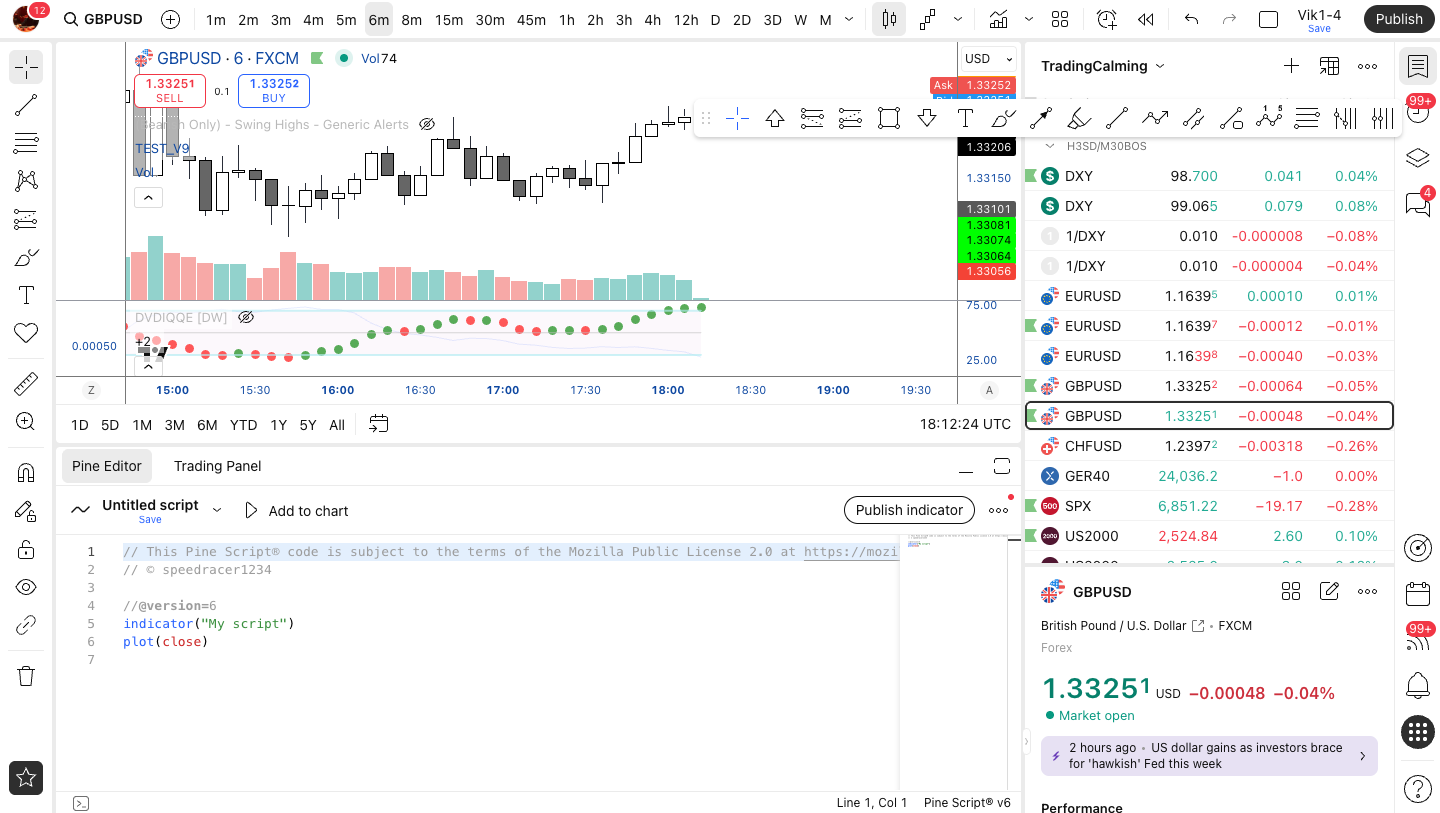This screenshot has height=813, width=1440.
Task: Open chart type dropdown arrow
Action: pyautogui.click(x=959, y=19)
